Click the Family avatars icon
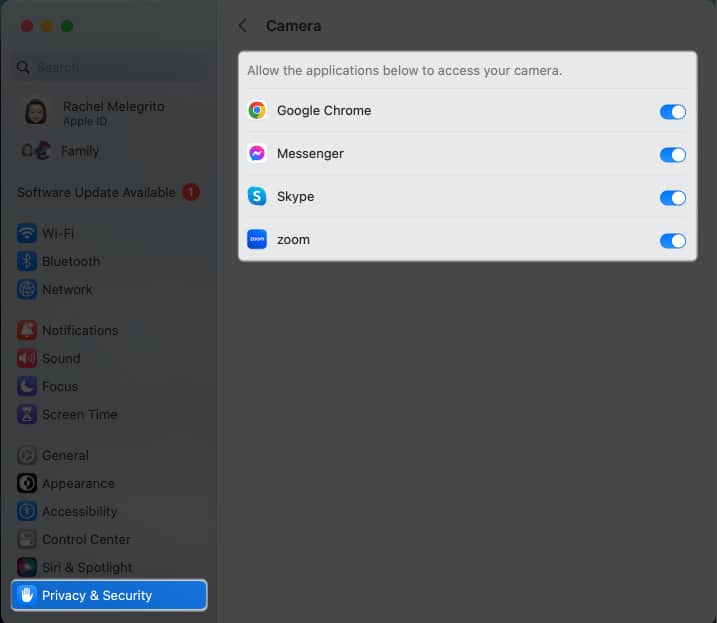 pos(36,150)
